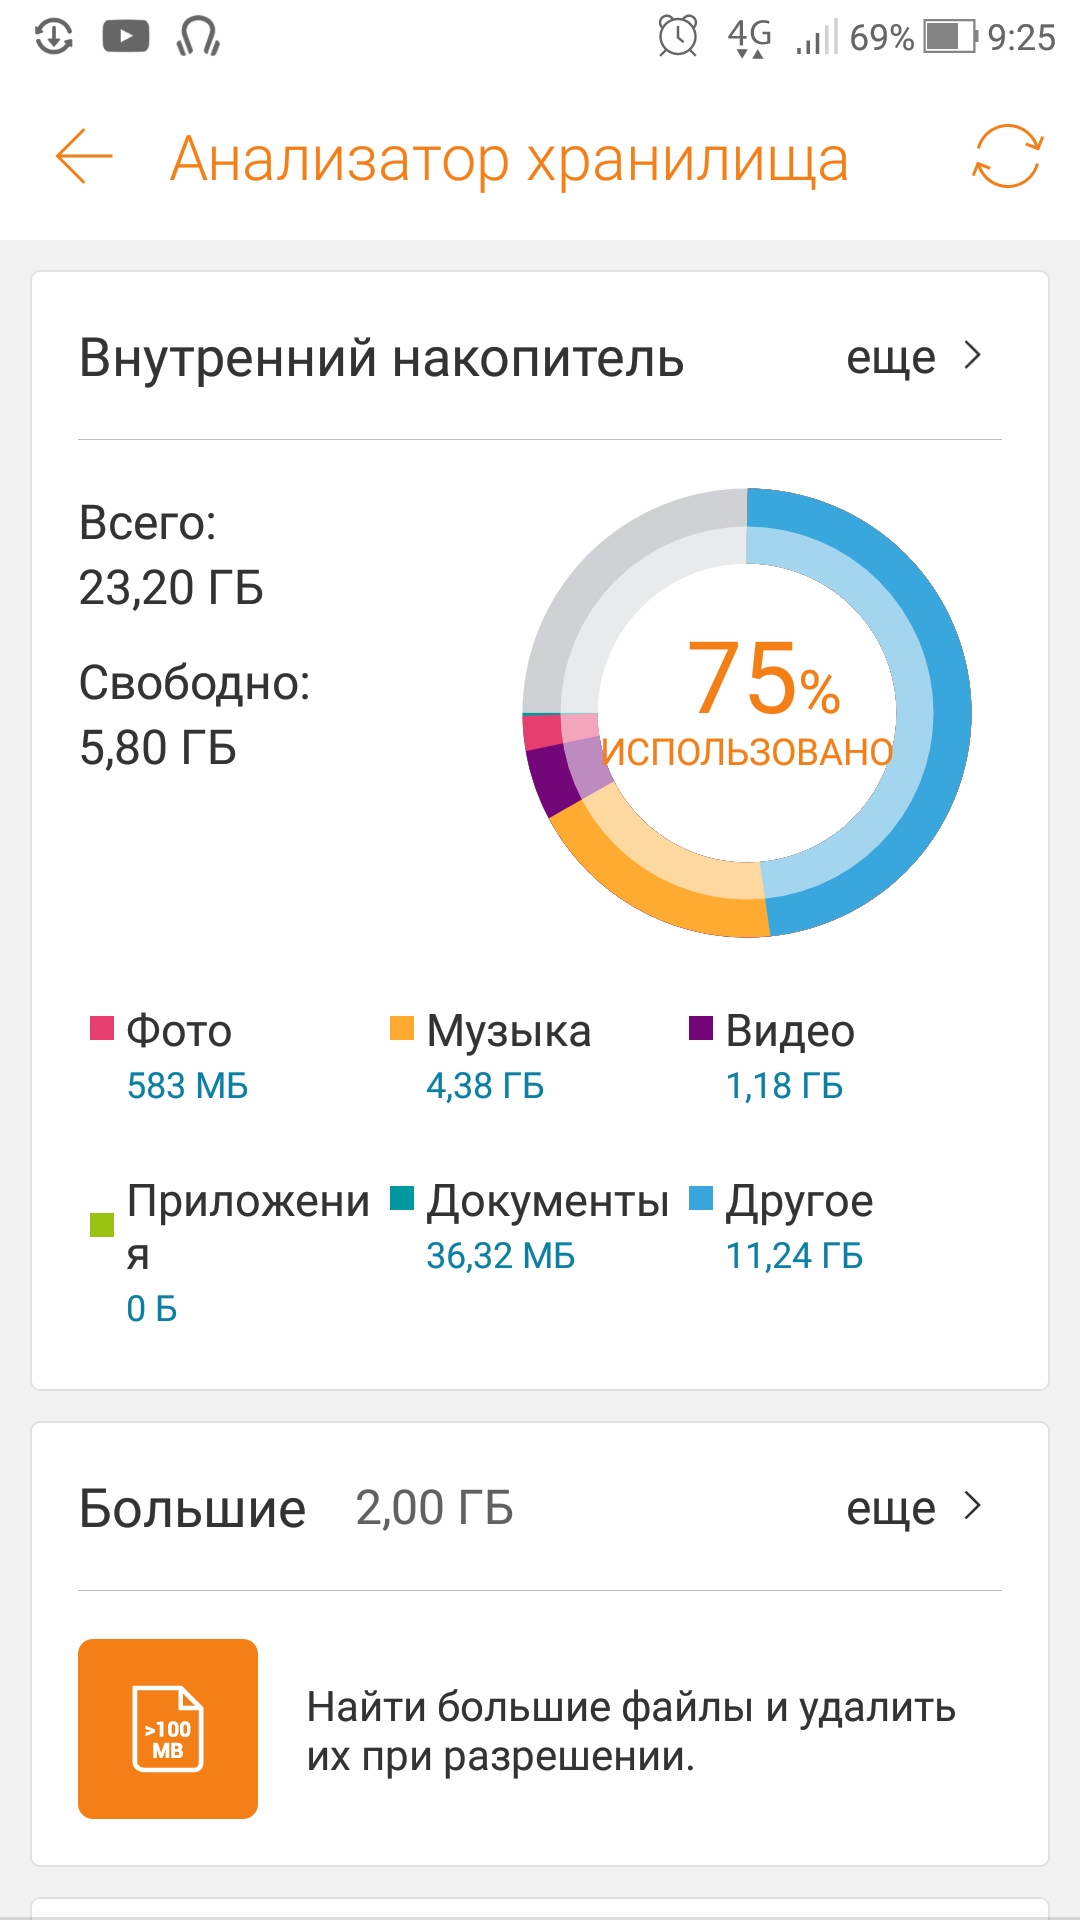Select the Документы 36,32 МБ category

[529, 1226]
